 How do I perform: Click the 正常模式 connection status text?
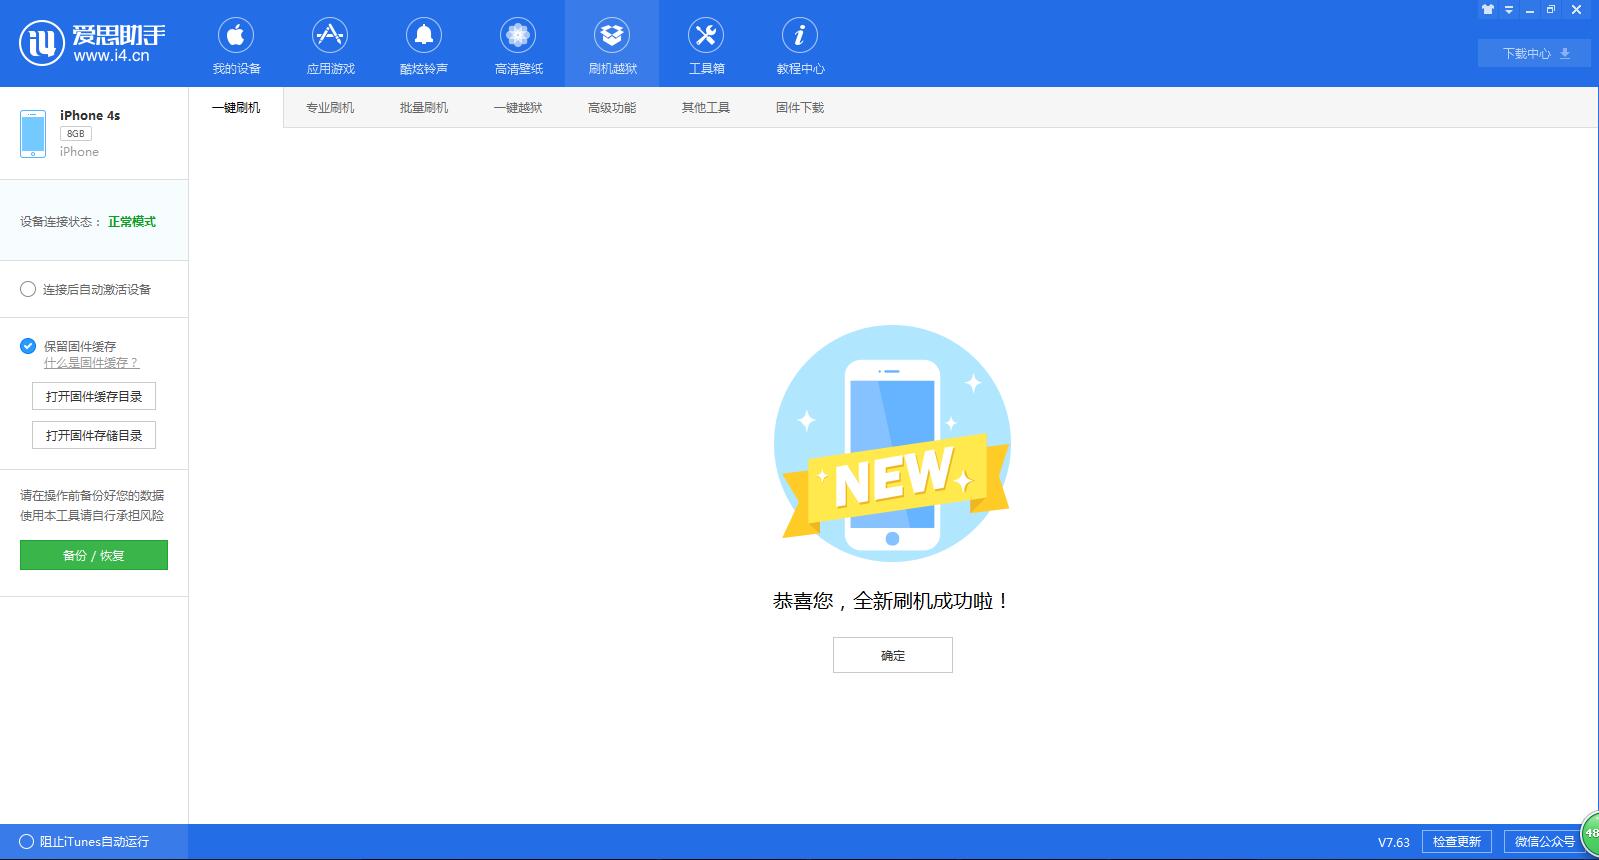[x=132, y=222]
